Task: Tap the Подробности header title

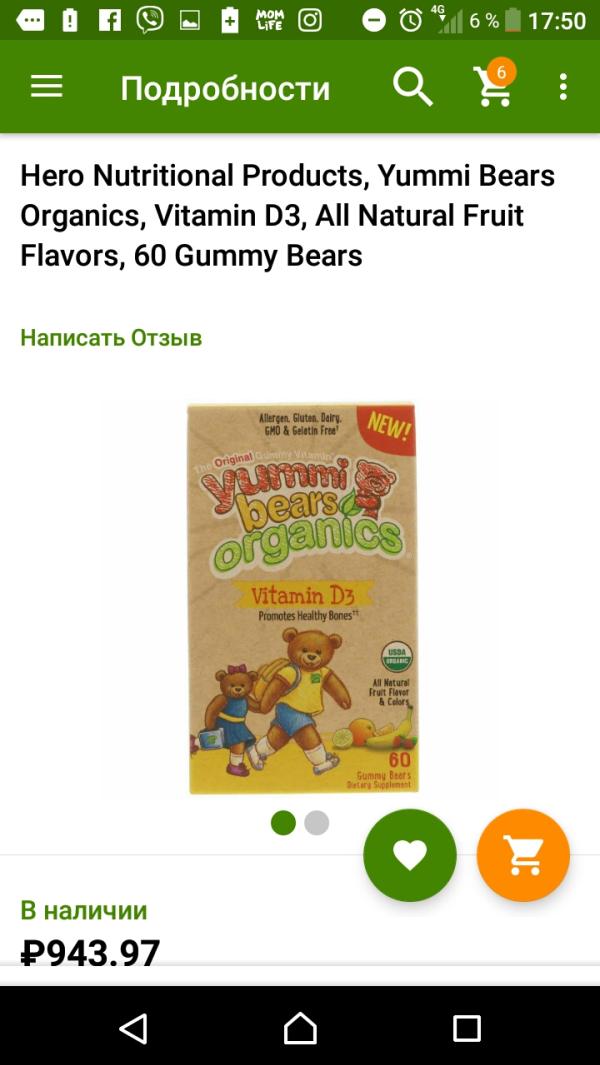Action: pos(225,88)
